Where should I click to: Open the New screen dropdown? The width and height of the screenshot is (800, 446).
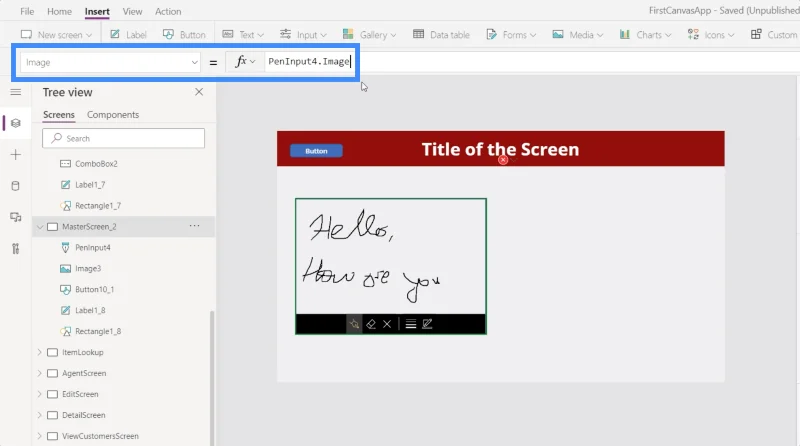56,35
